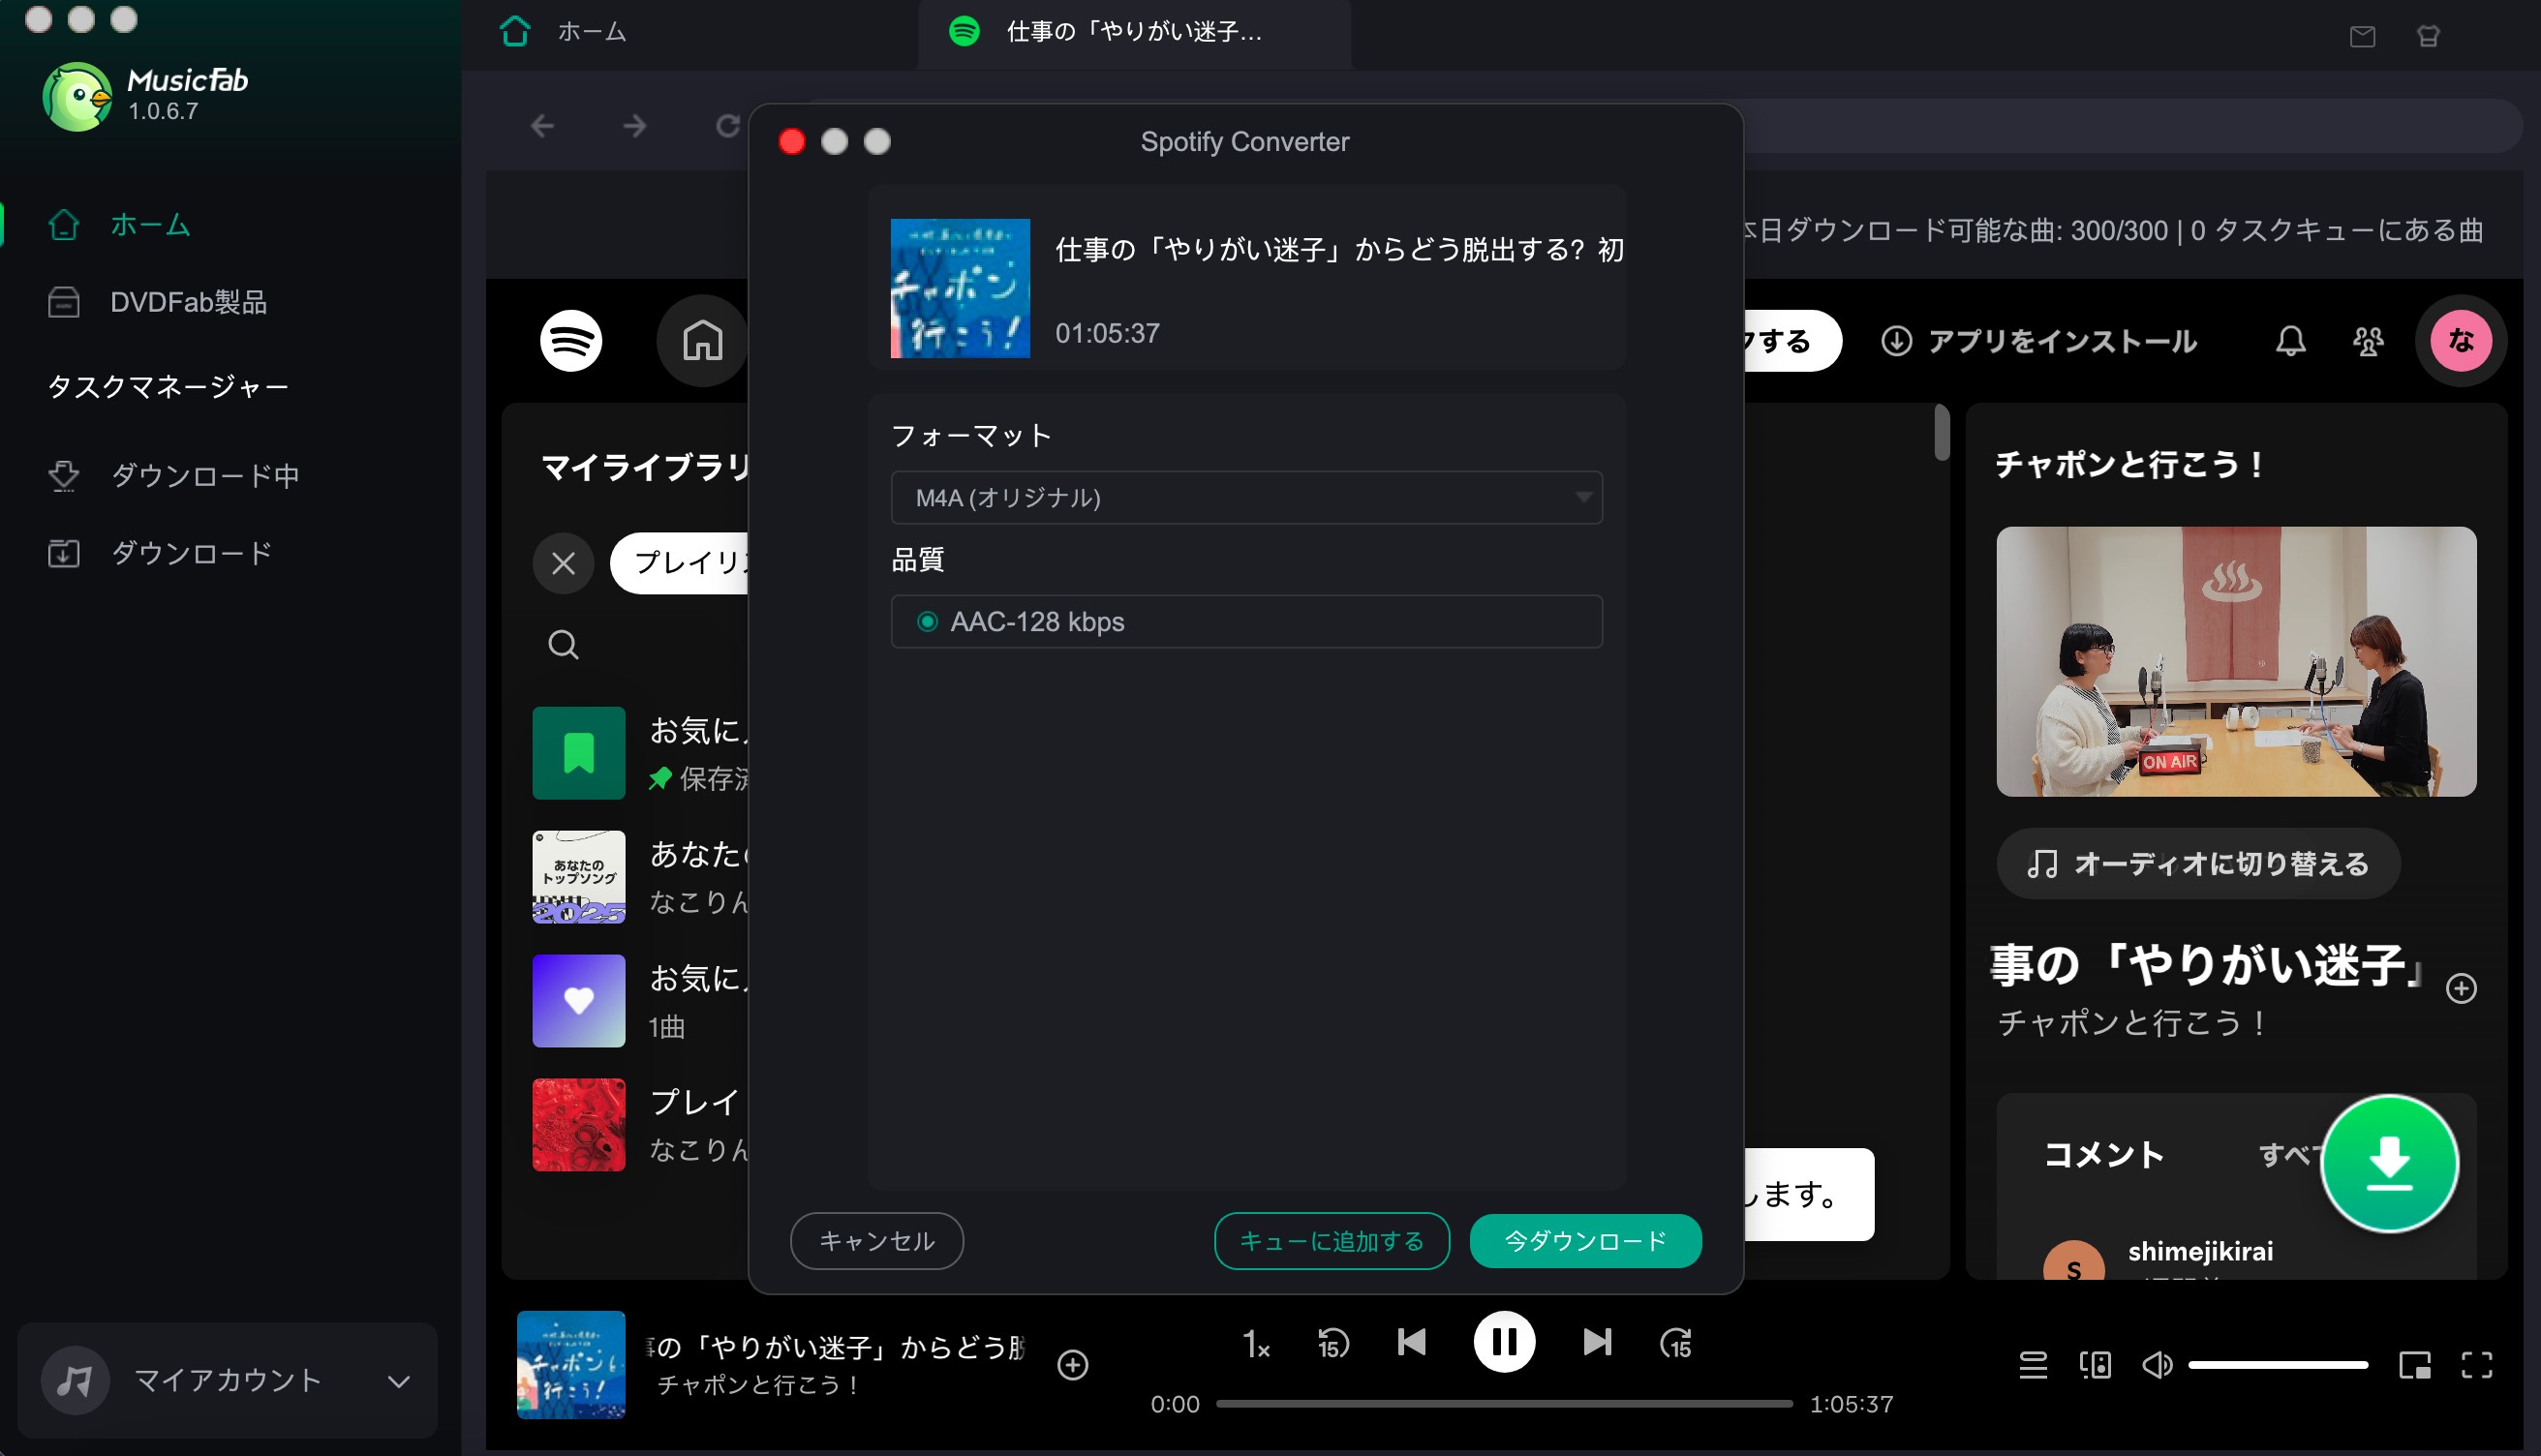Seek on the playback progress bar
Image resolution: width=2541 pixels, height=1456 pixels.
point(1504,1404)
